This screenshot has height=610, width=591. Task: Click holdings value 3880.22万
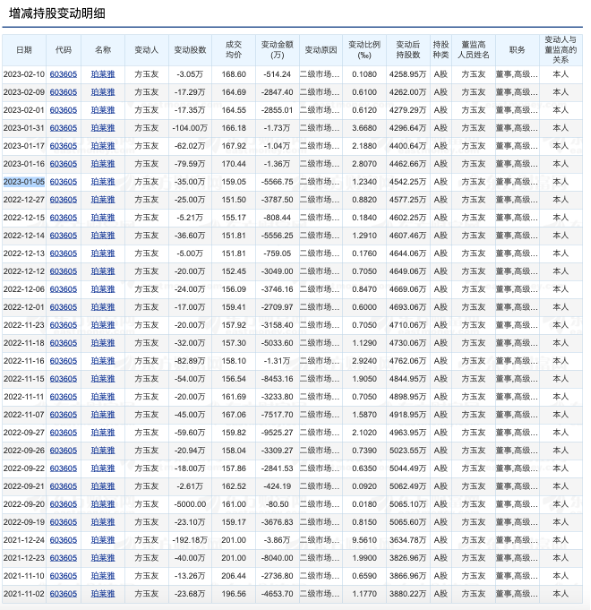(x=408, y=594)
